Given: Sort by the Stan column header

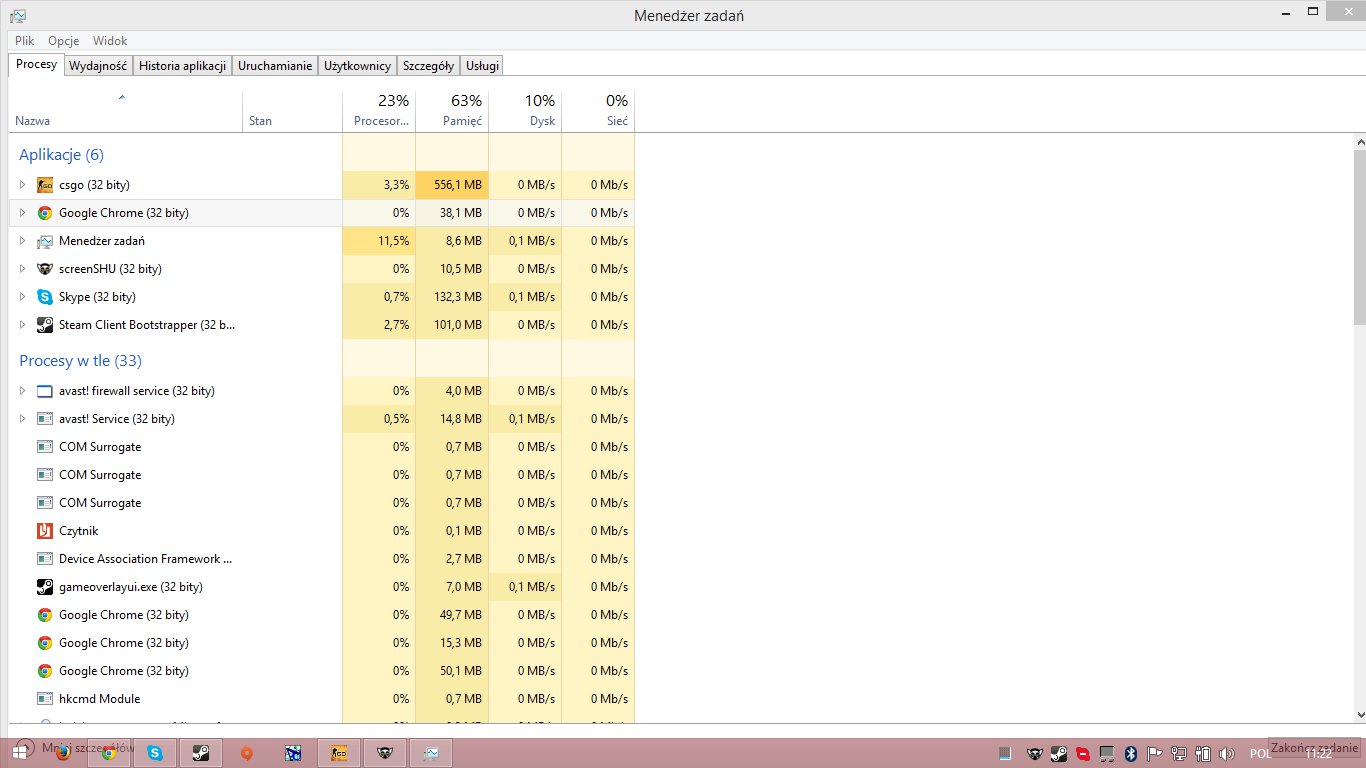Looking at the screenshot, I should [292, 111].
